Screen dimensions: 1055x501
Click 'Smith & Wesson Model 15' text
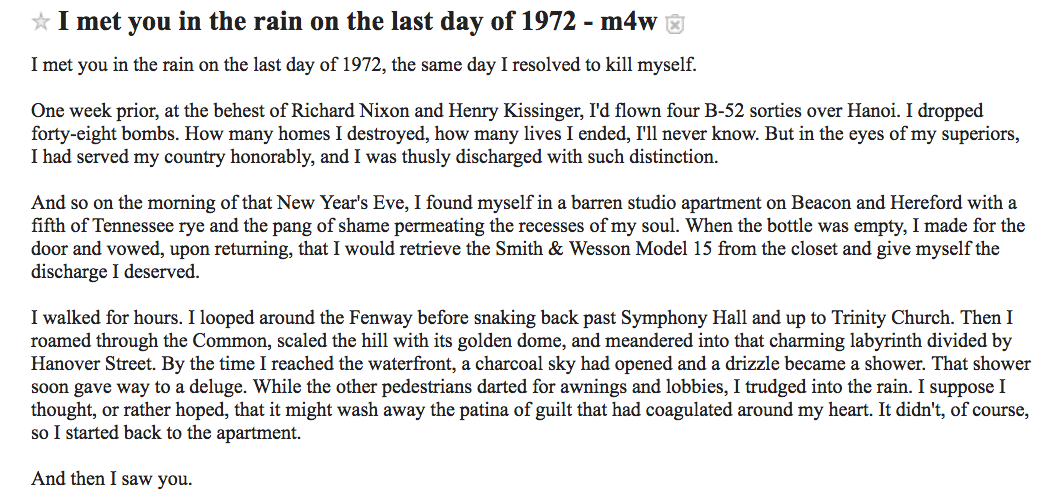pos(606,249)
